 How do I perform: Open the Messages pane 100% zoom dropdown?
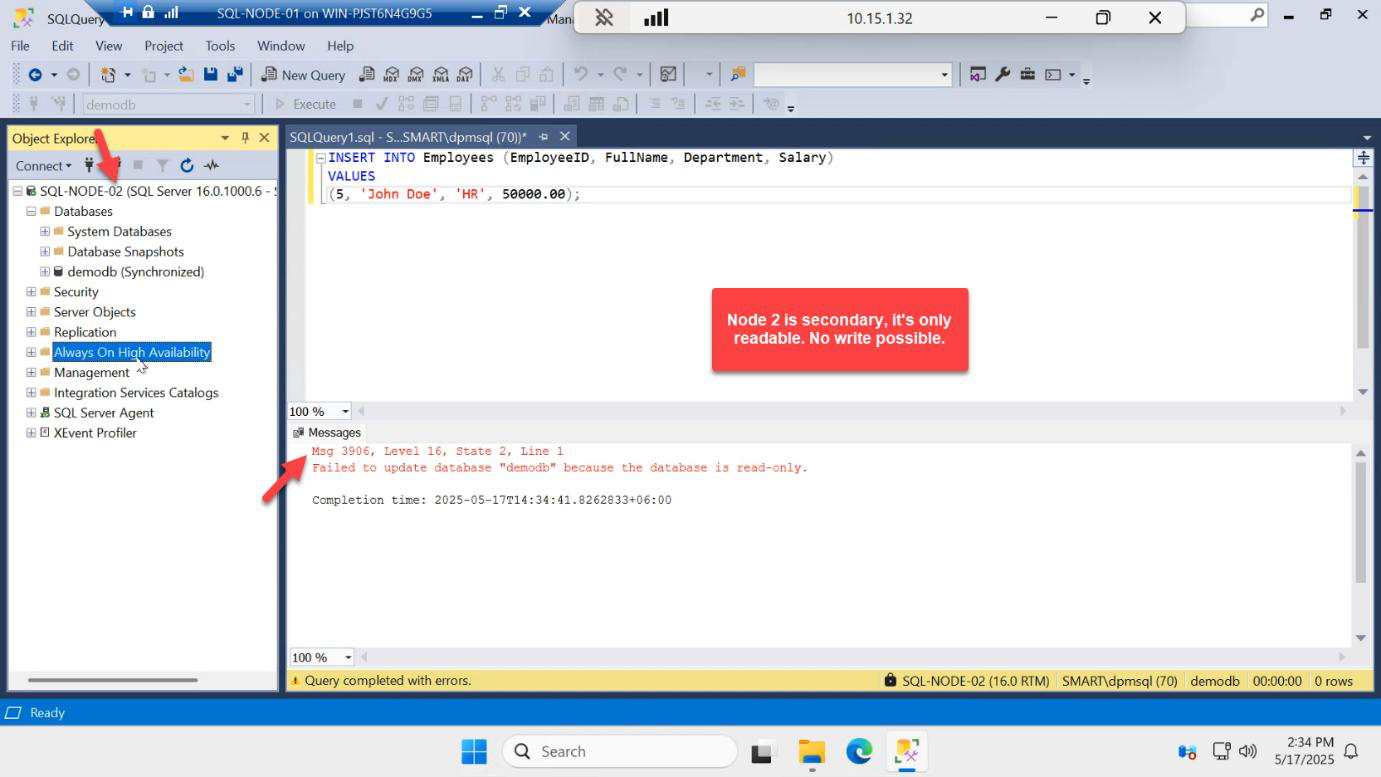[348, 657]
